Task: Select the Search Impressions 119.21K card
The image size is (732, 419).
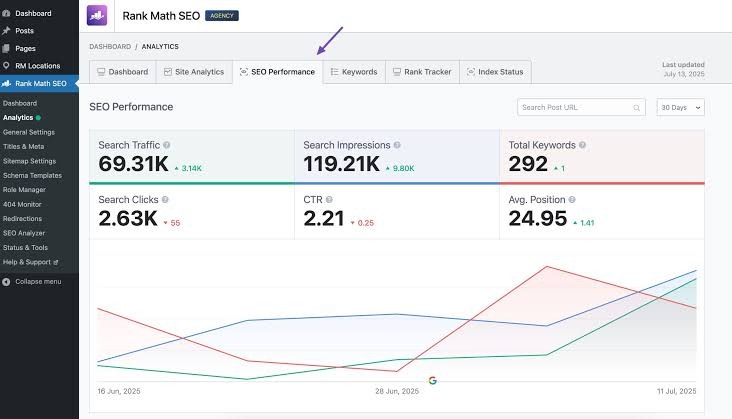Action: click(397, 157)
